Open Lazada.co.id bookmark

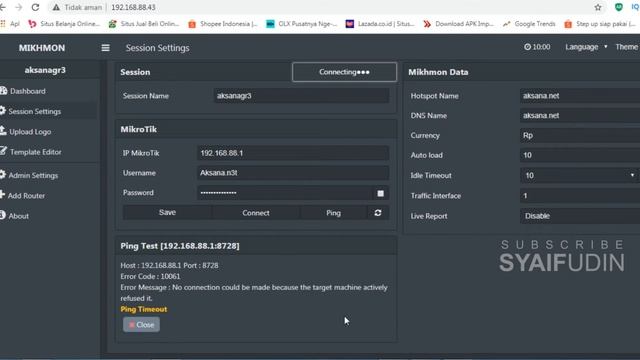click(x=380, y=24)
